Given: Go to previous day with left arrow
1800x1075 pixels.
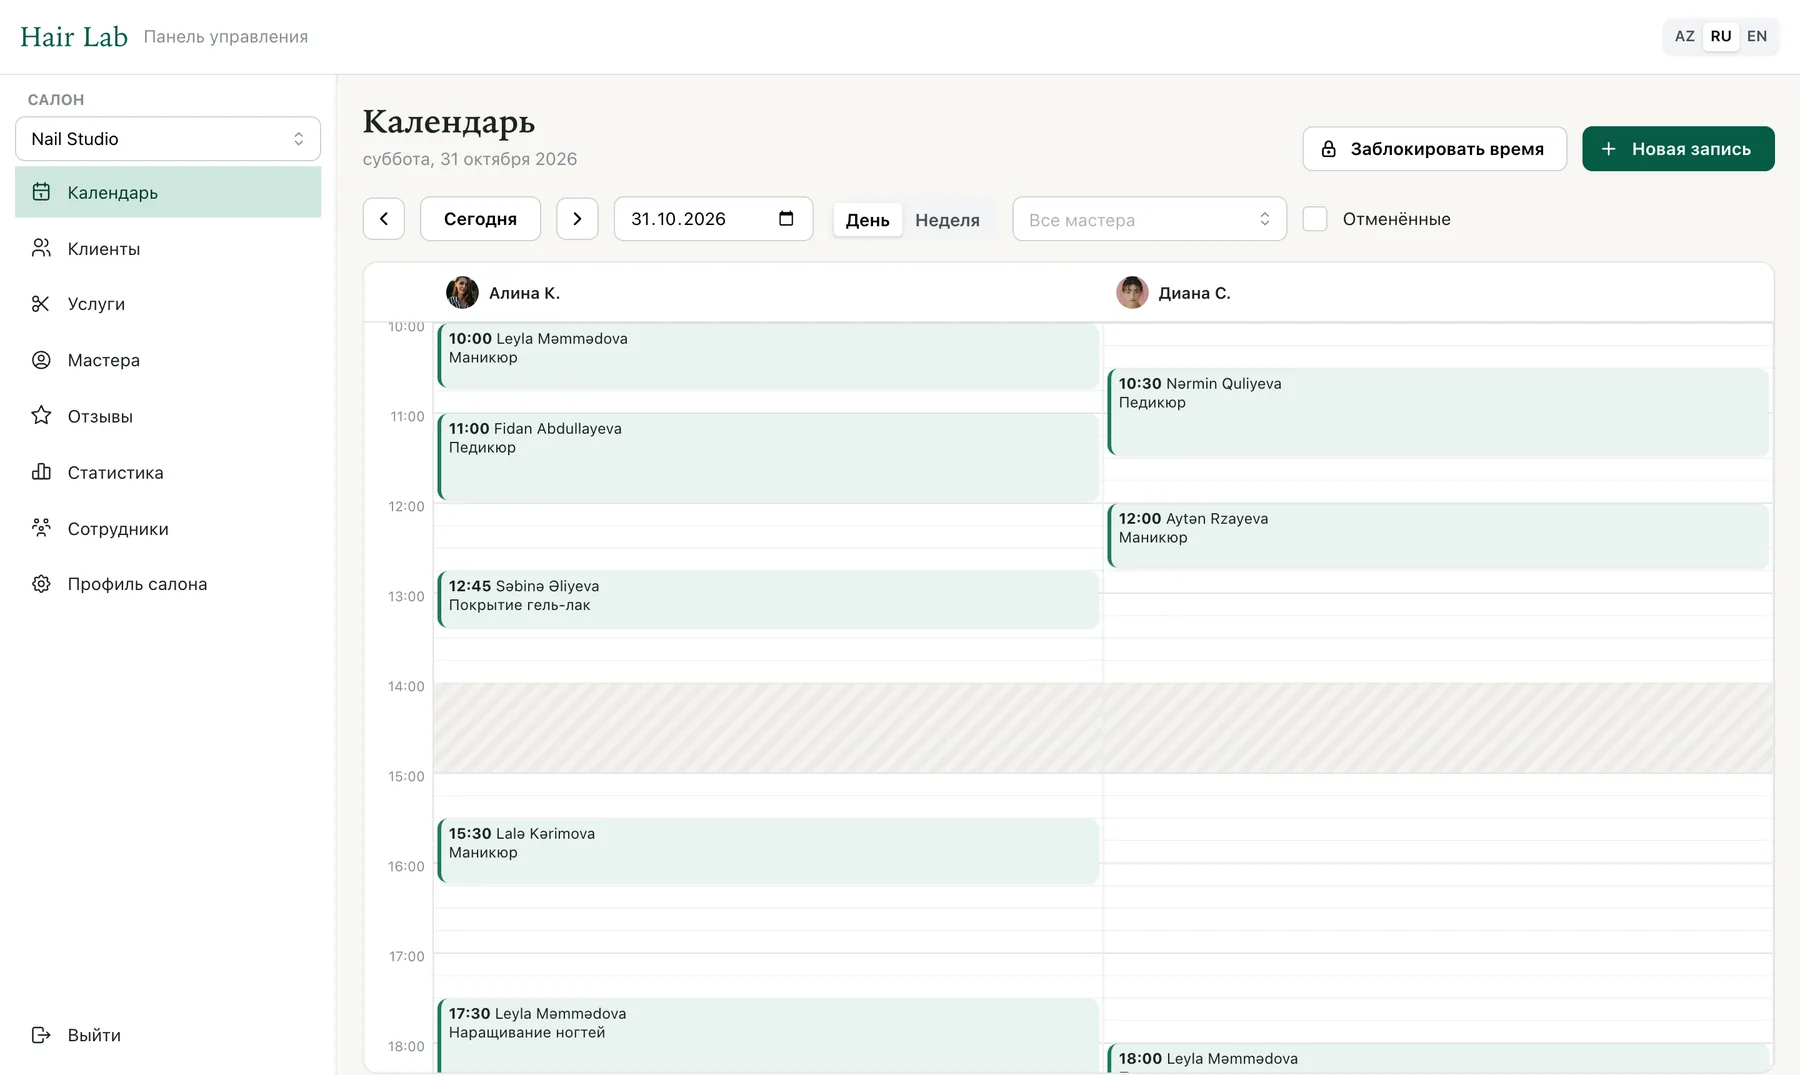Looking at the screenshot, I should tap(384, 219).
